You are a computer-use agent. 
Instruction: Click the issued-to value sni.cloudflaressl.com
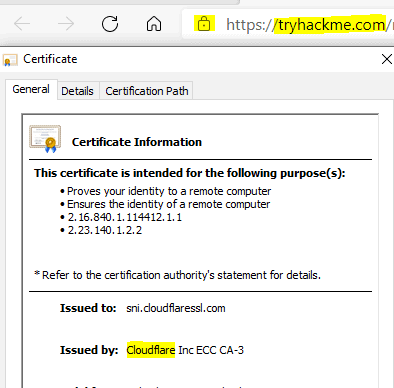coord(176,308)
